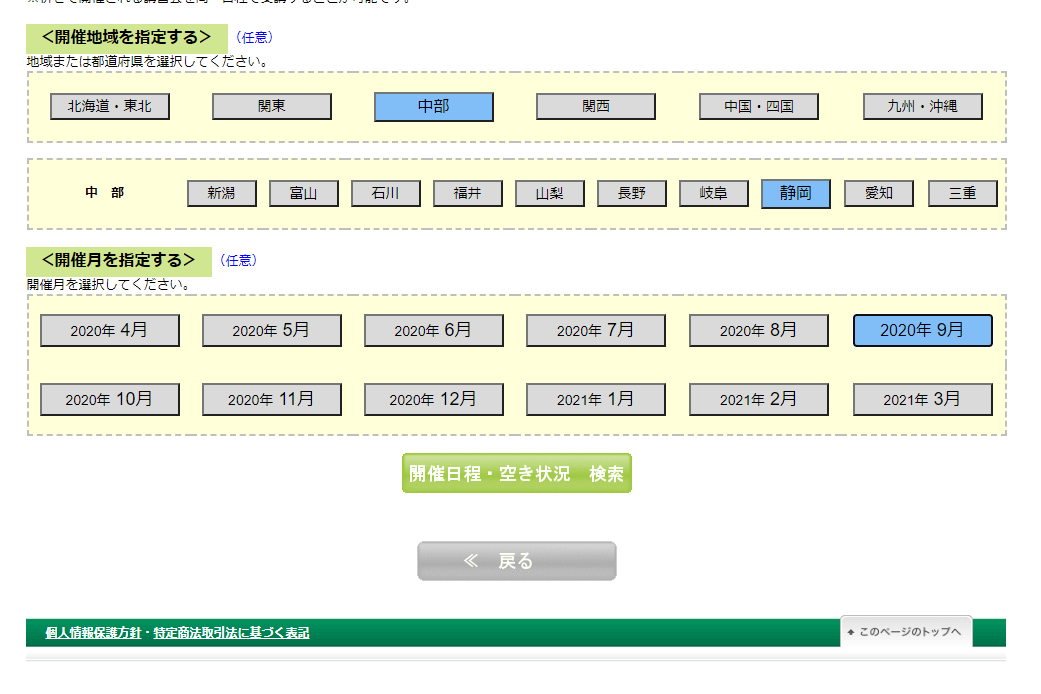Pick 三重 prefecture
This screenshot has width=1041, height=694.
(x=962, y=194)
